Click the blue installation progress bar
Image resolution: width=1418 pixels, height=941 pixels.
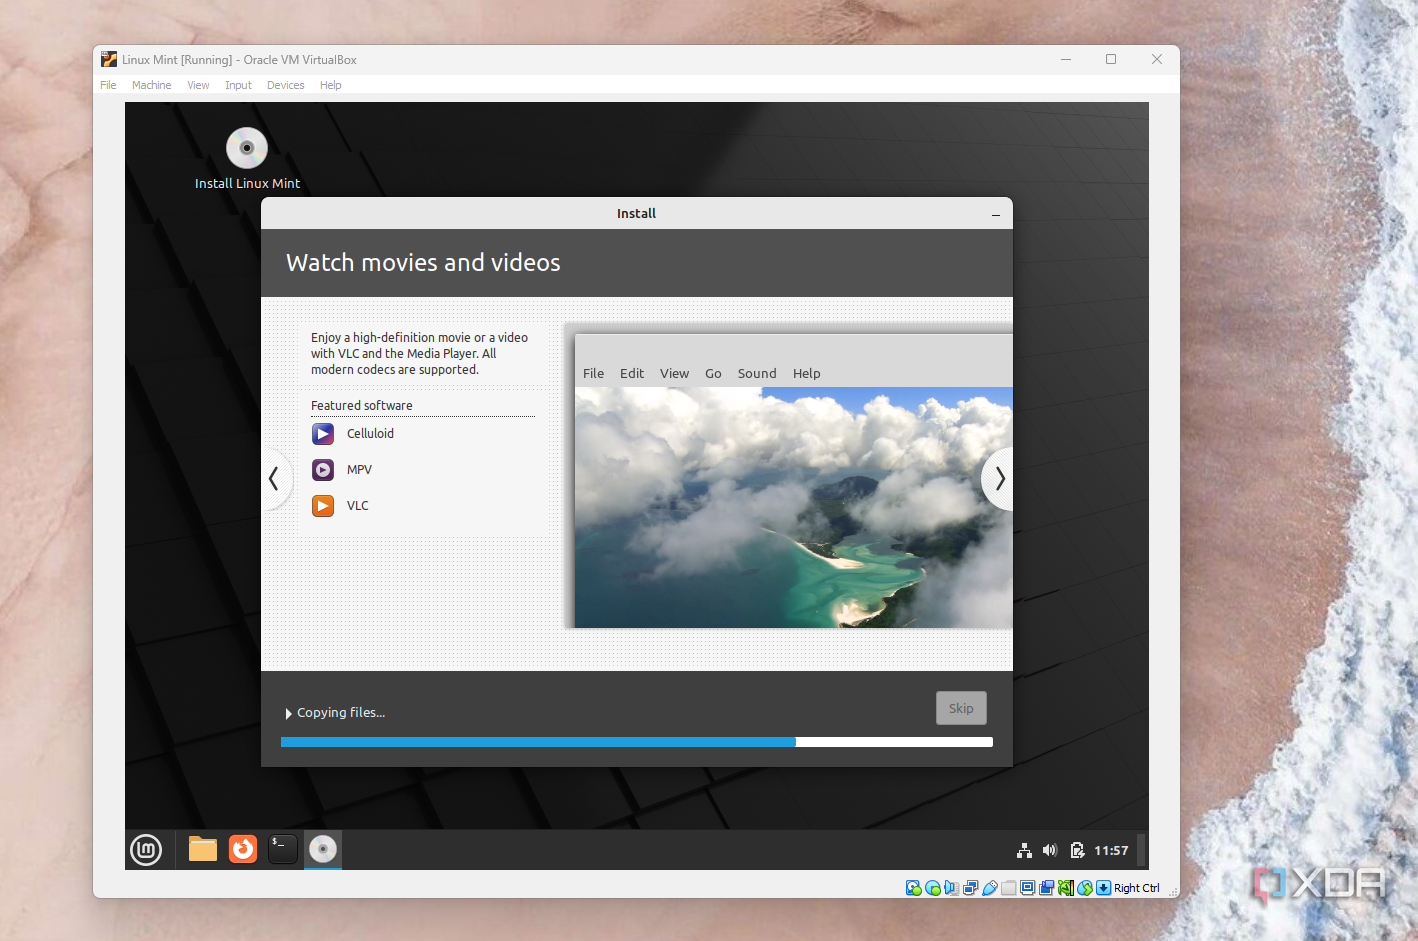point(538,742)
